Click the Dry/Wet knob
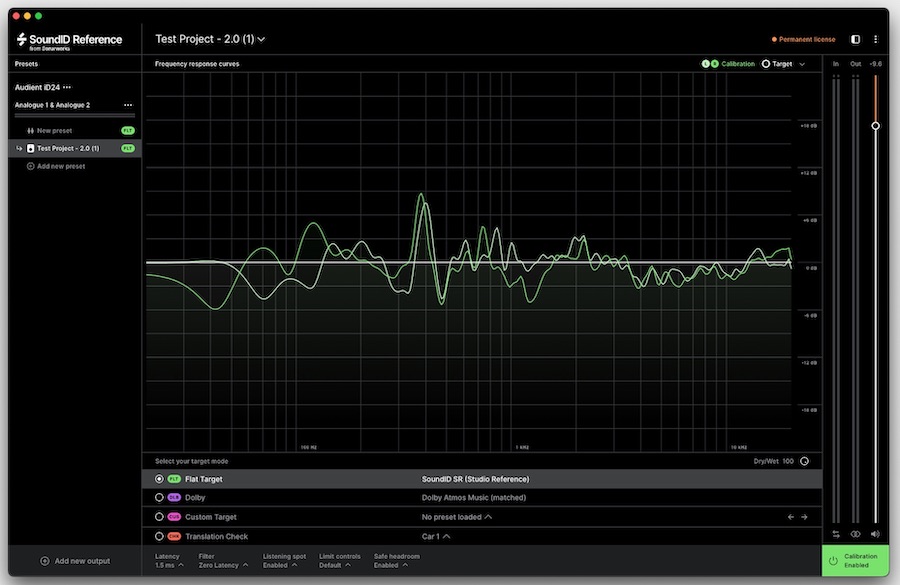 pos(804,461)
